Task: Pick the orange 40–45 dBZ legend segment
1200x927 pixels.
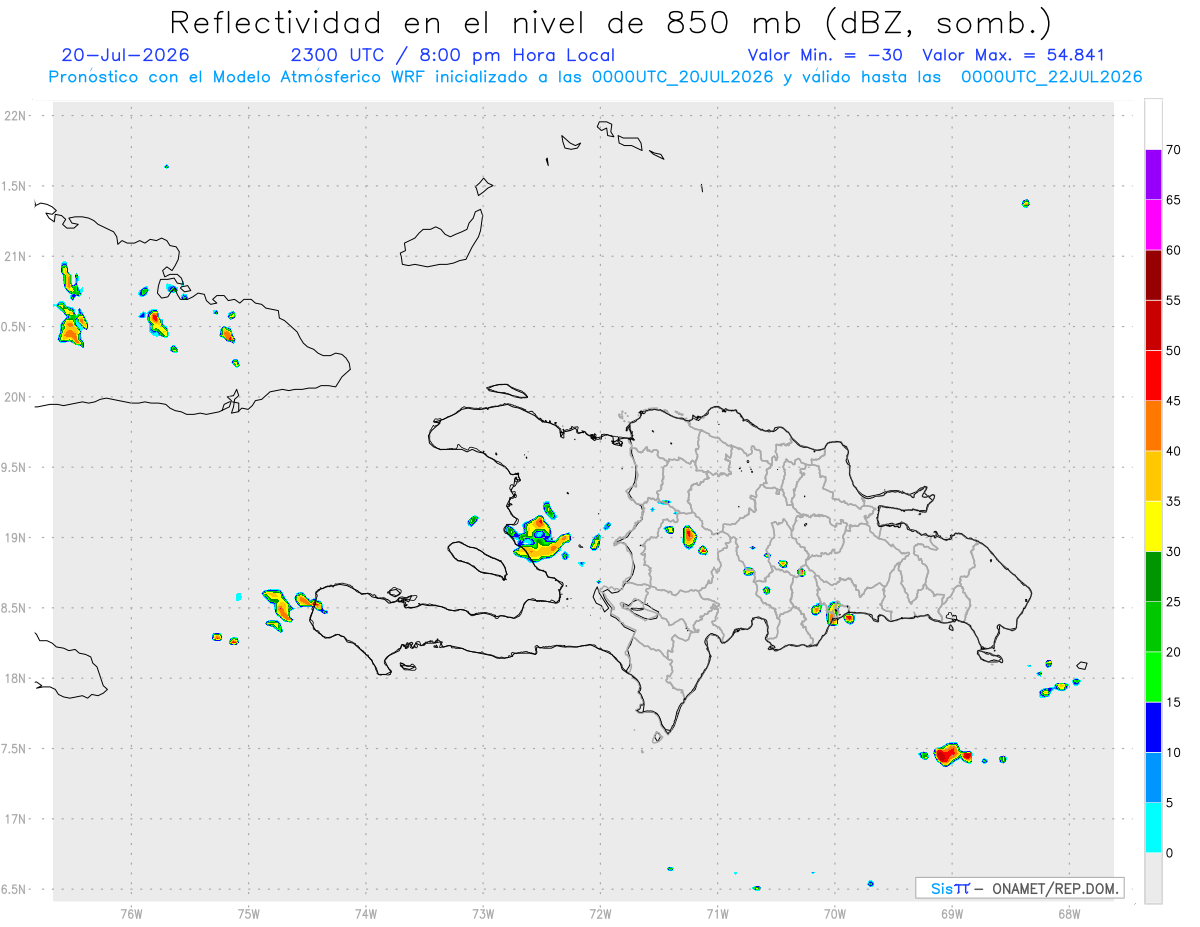Action: click(x=1153, y=426)
